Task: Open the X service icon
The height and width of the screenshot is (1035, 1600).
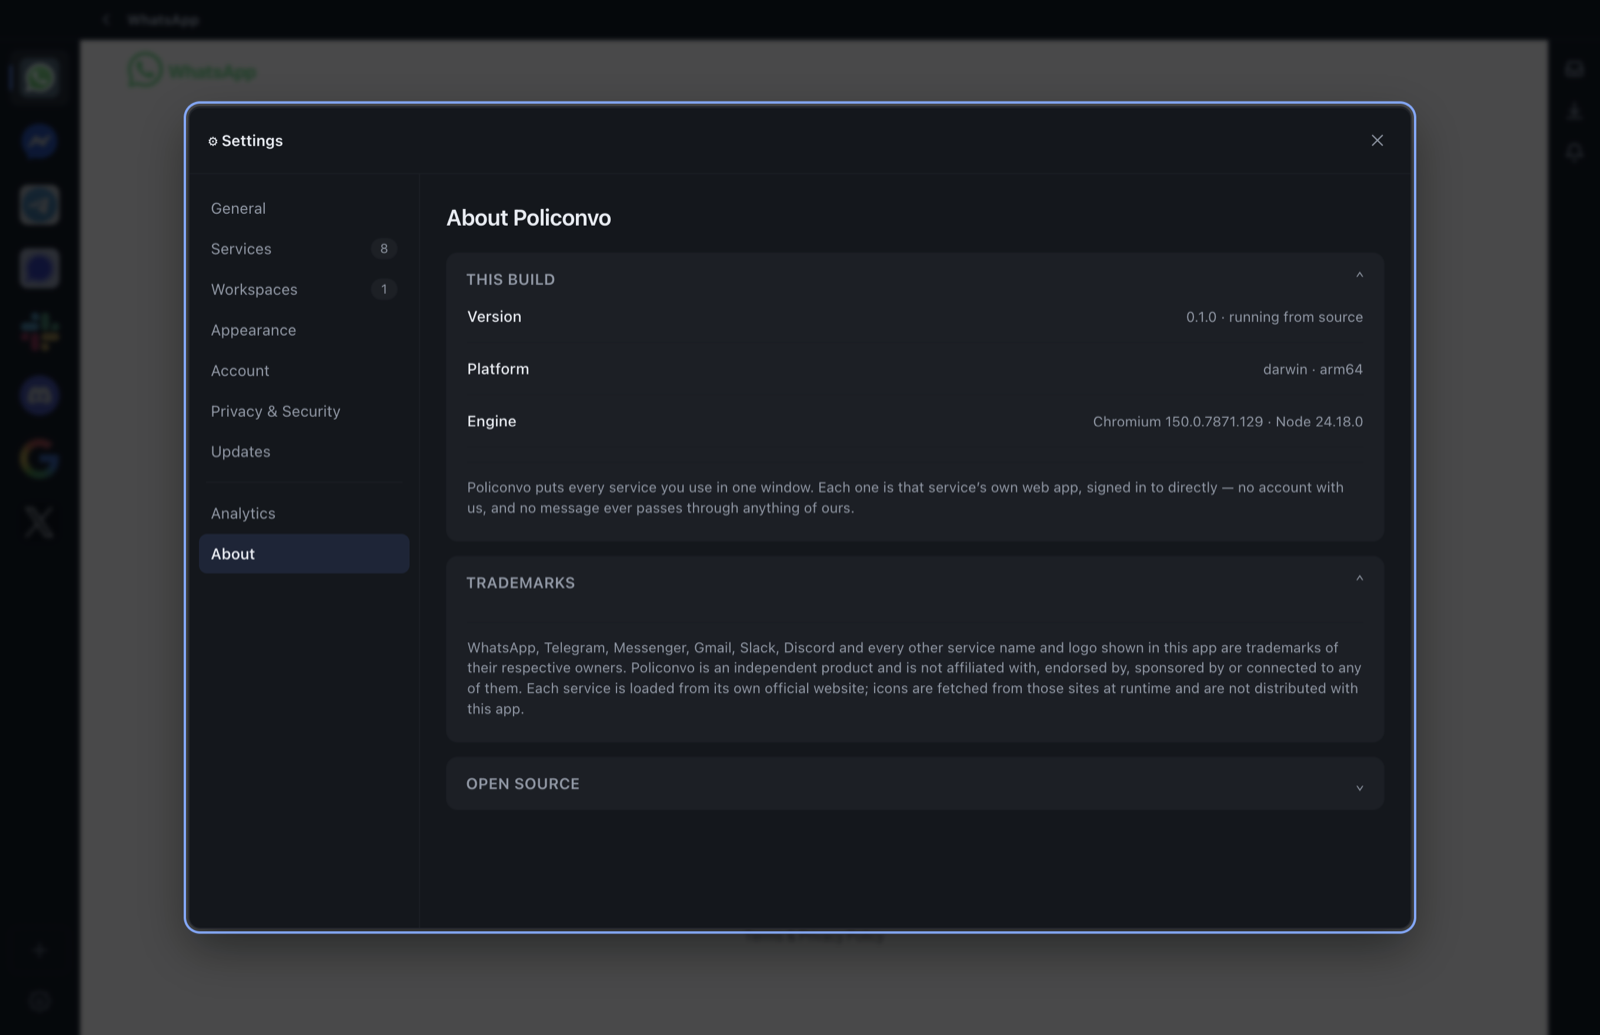Action: (40, 522)
